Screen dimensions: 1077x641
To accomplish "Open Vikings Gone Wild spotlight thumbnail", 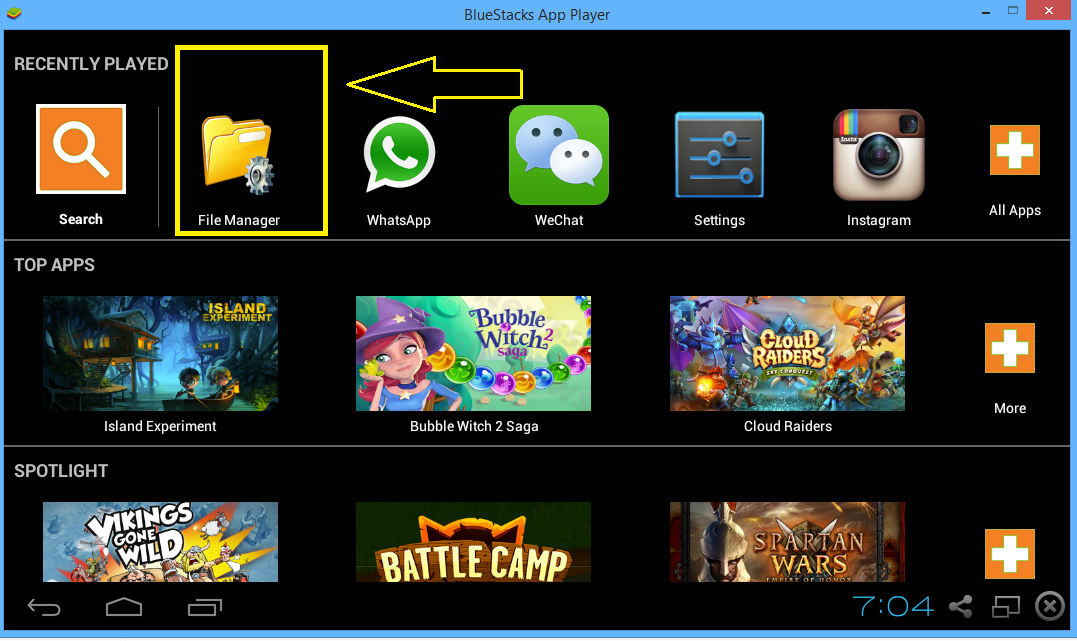I will tap(160, 542).
